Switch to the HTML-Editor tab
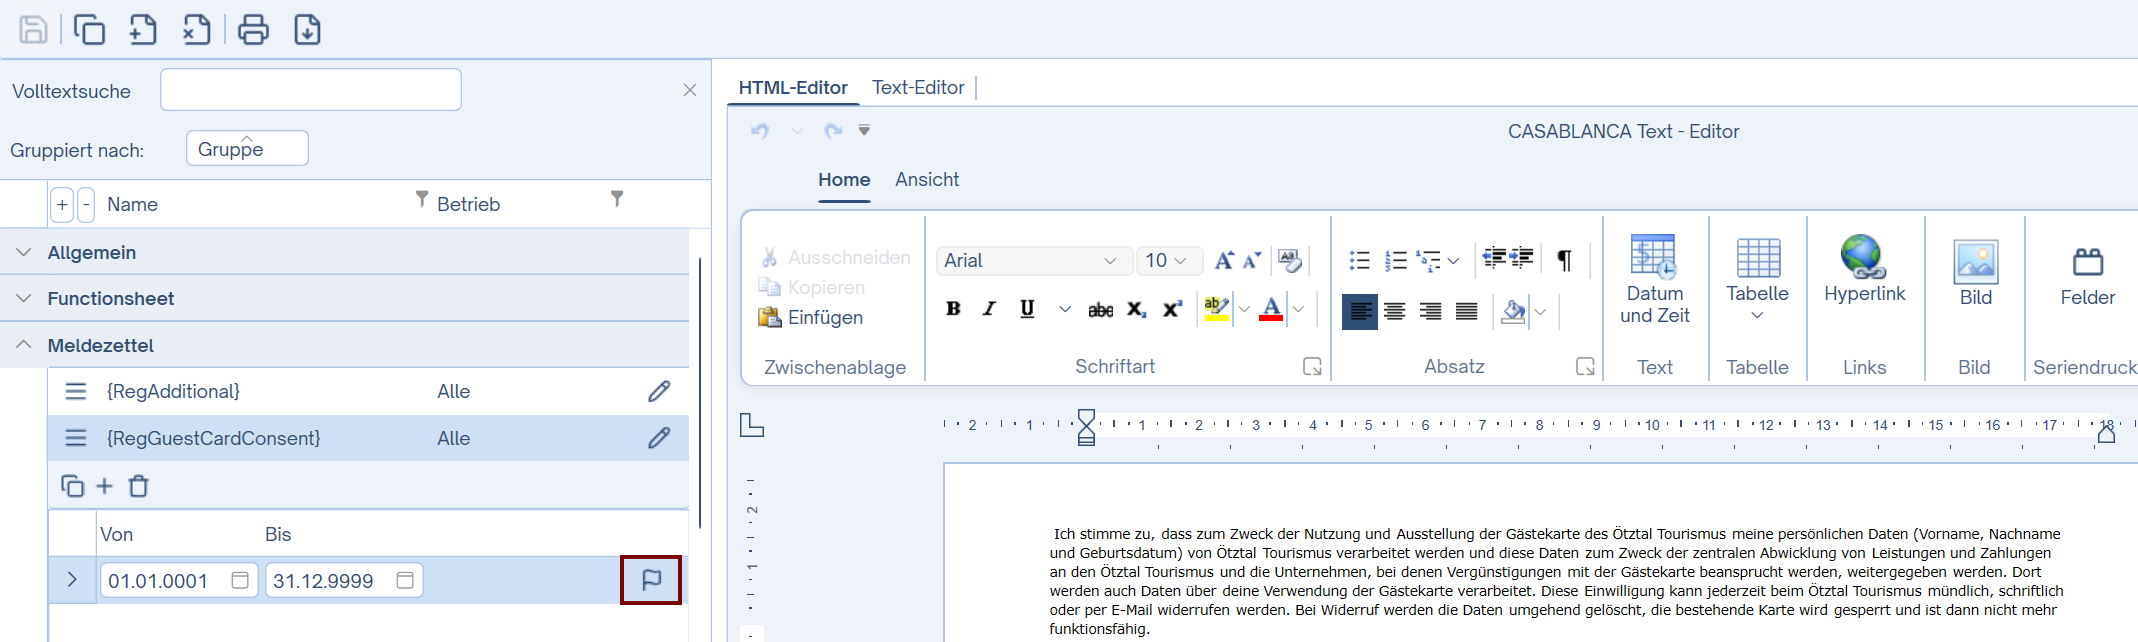The image size is (2138, 642). click(793, 88)
